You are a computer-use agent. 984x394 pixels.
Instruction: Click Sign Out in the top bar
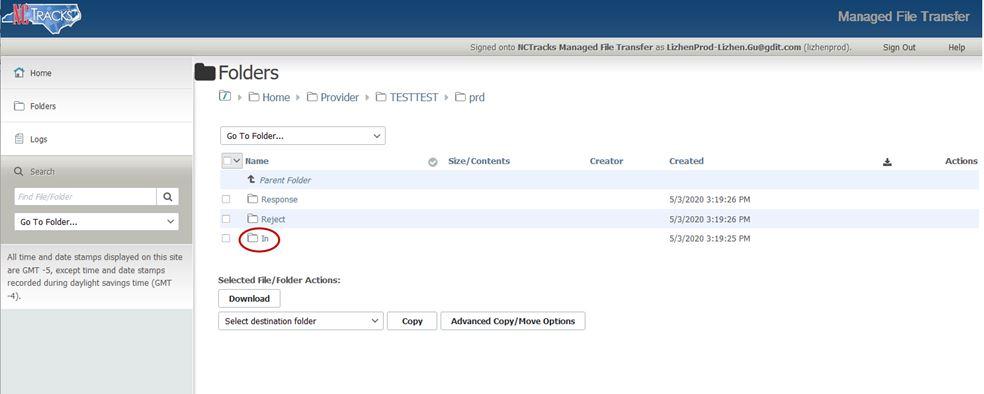[899, 47]
